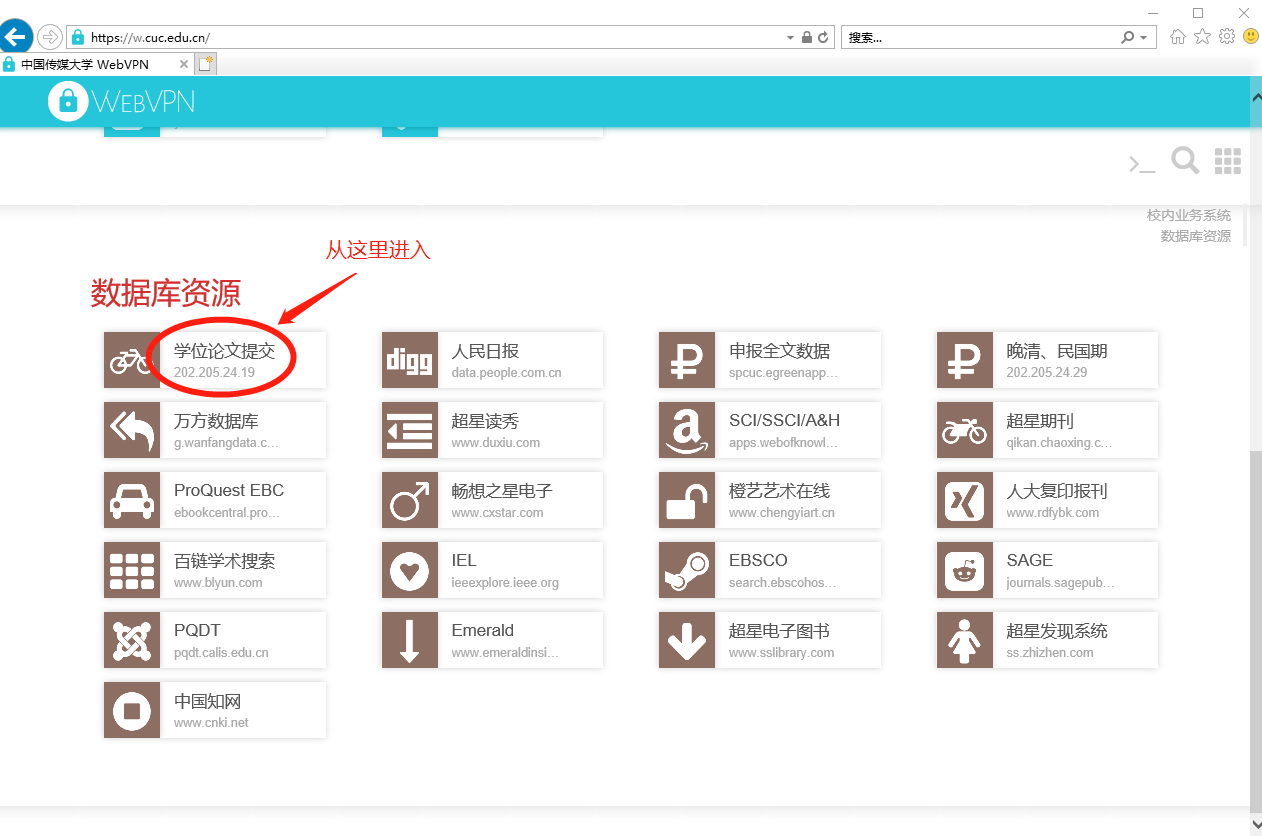Viewport: 1262px width, 836px height.
Task: Click the www.cxstar.com URL text
Action: (x=497, y=513)
